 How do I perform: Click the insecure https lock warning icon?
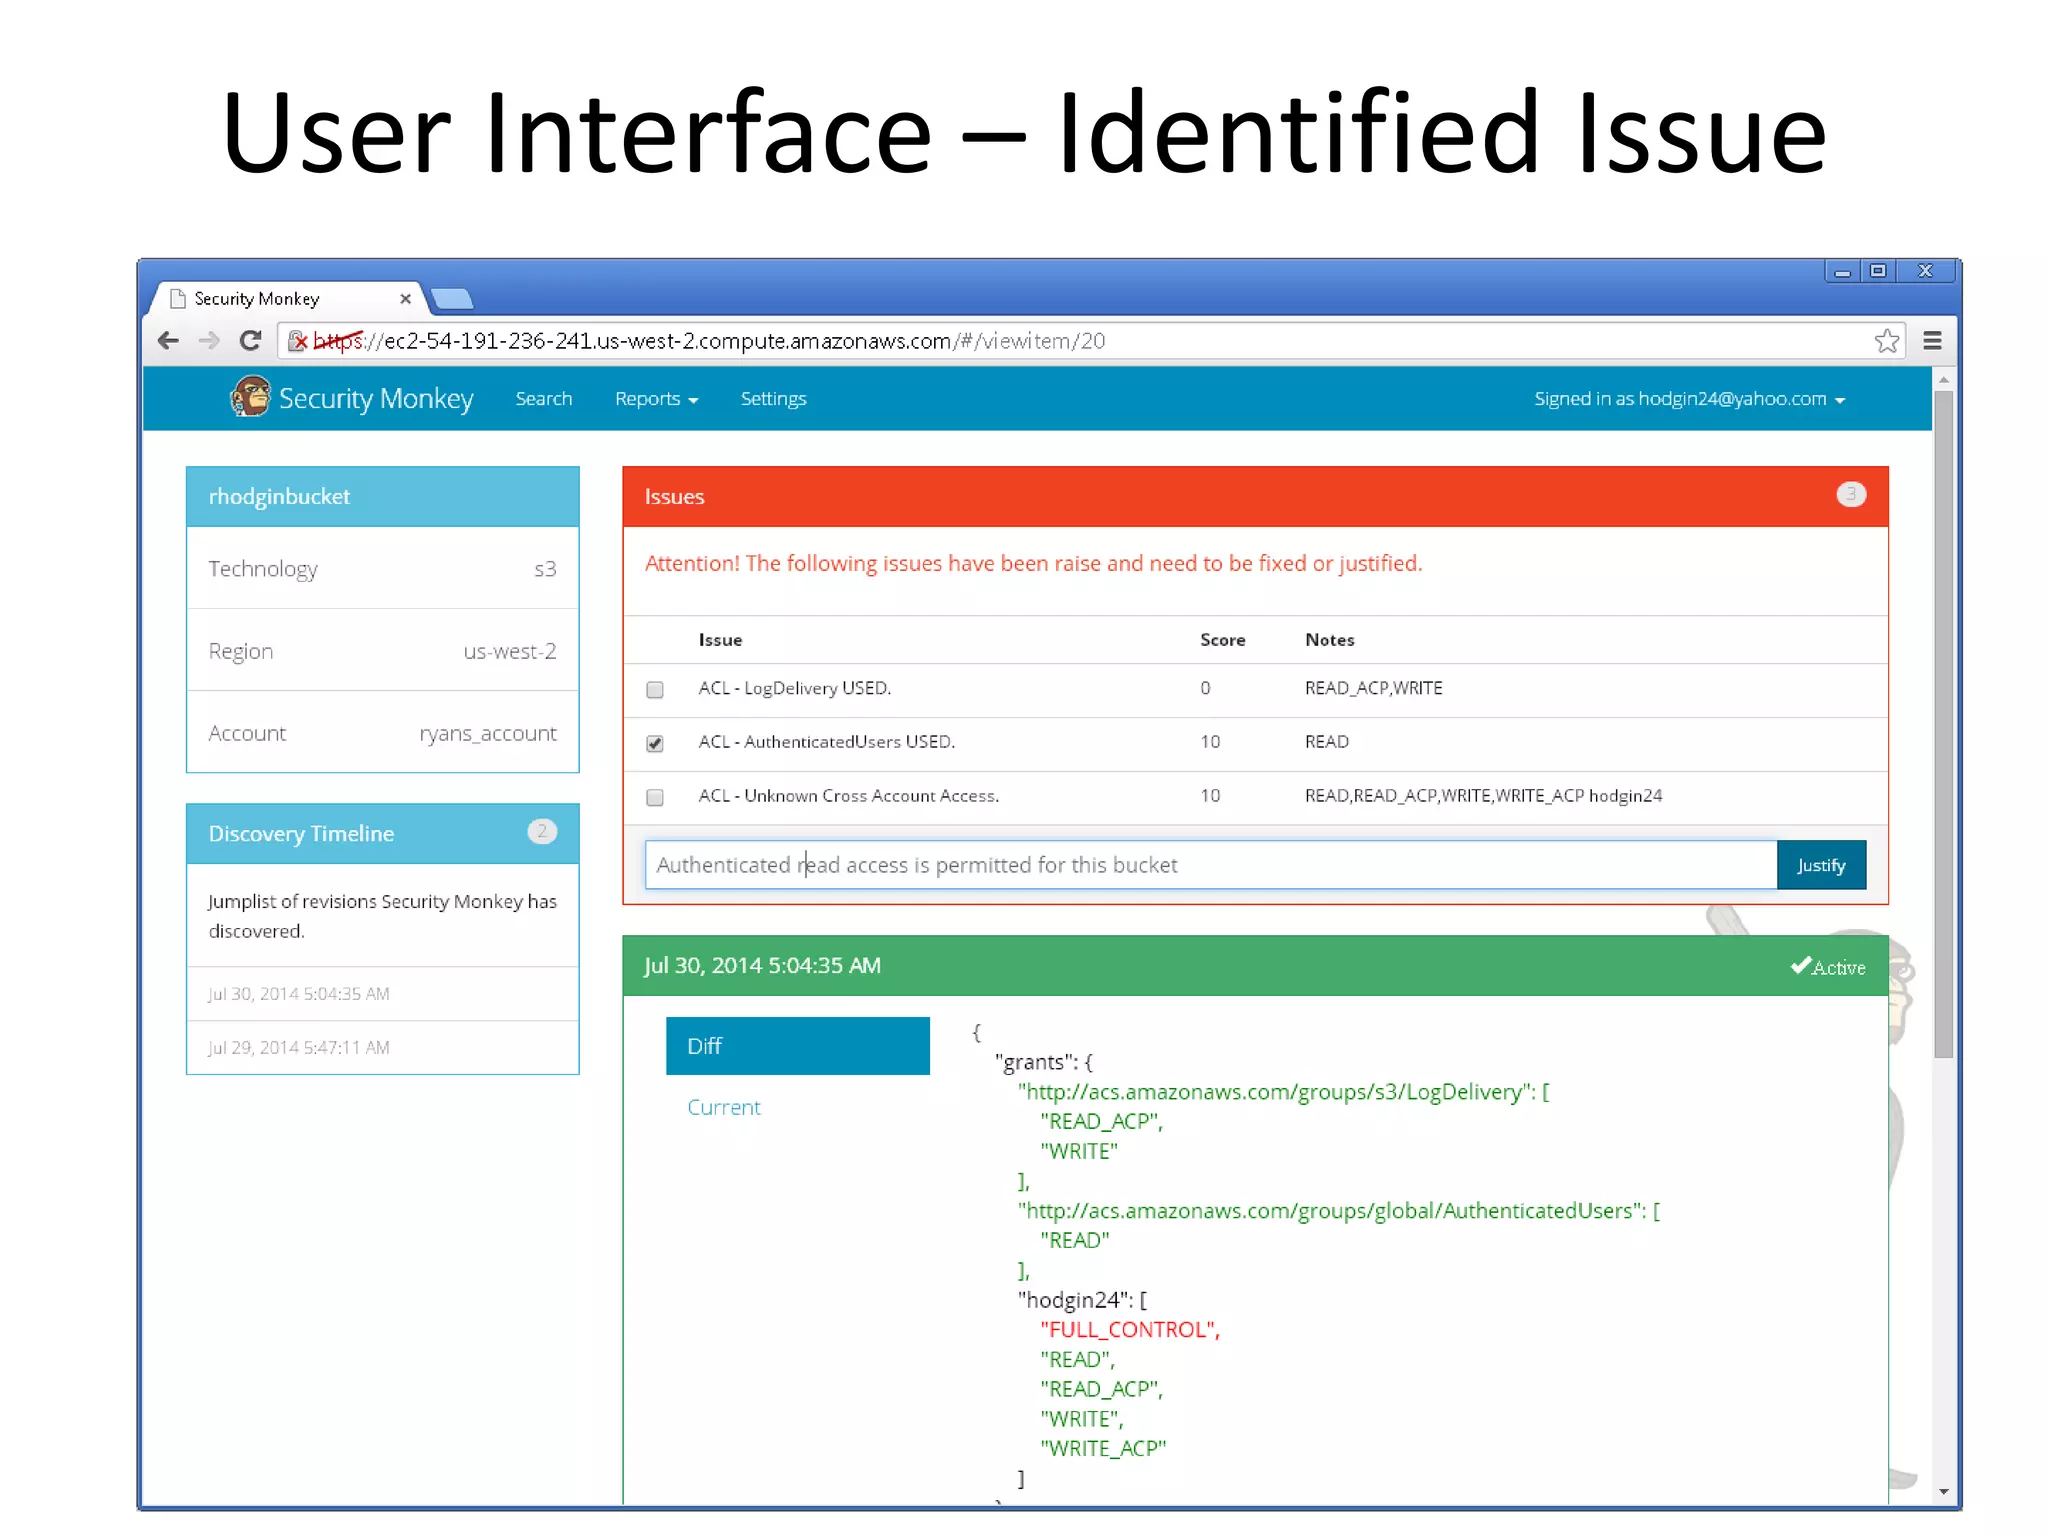[x=298, y=341]
